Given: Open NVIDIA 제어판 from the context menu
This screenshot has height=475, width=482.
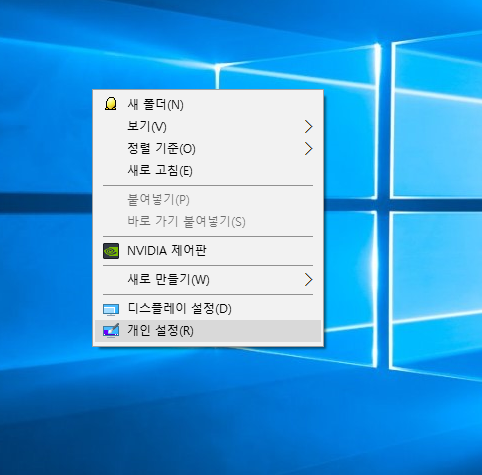Looking at the screenshot, I should click(x=208, y=251).
